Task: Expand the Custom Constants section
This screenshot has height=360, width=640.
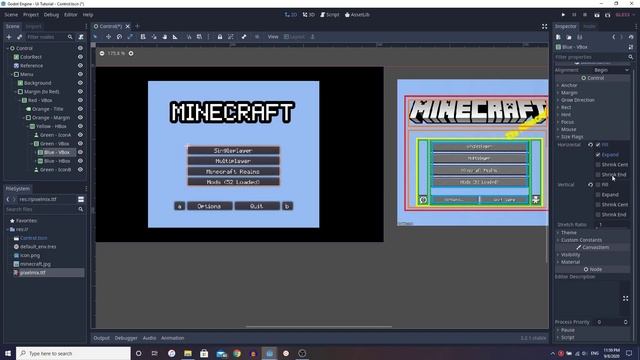Action: [x=581, y=240]
